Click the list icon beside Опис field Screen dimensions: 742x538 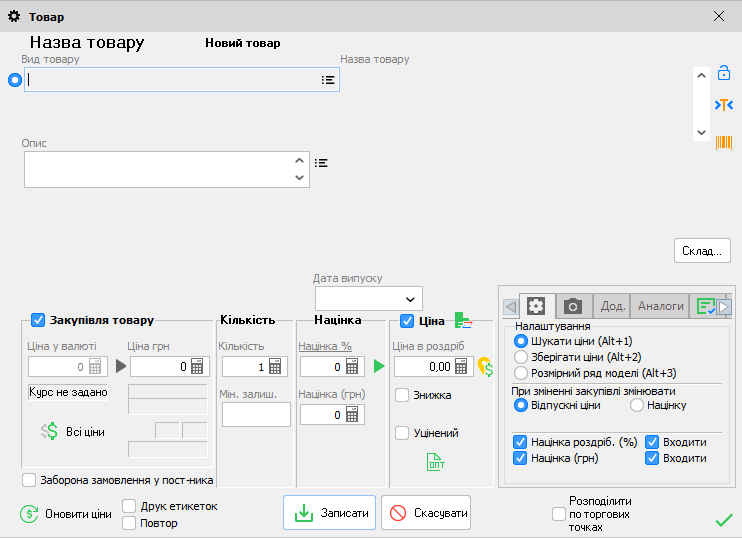tap(321, 162)
